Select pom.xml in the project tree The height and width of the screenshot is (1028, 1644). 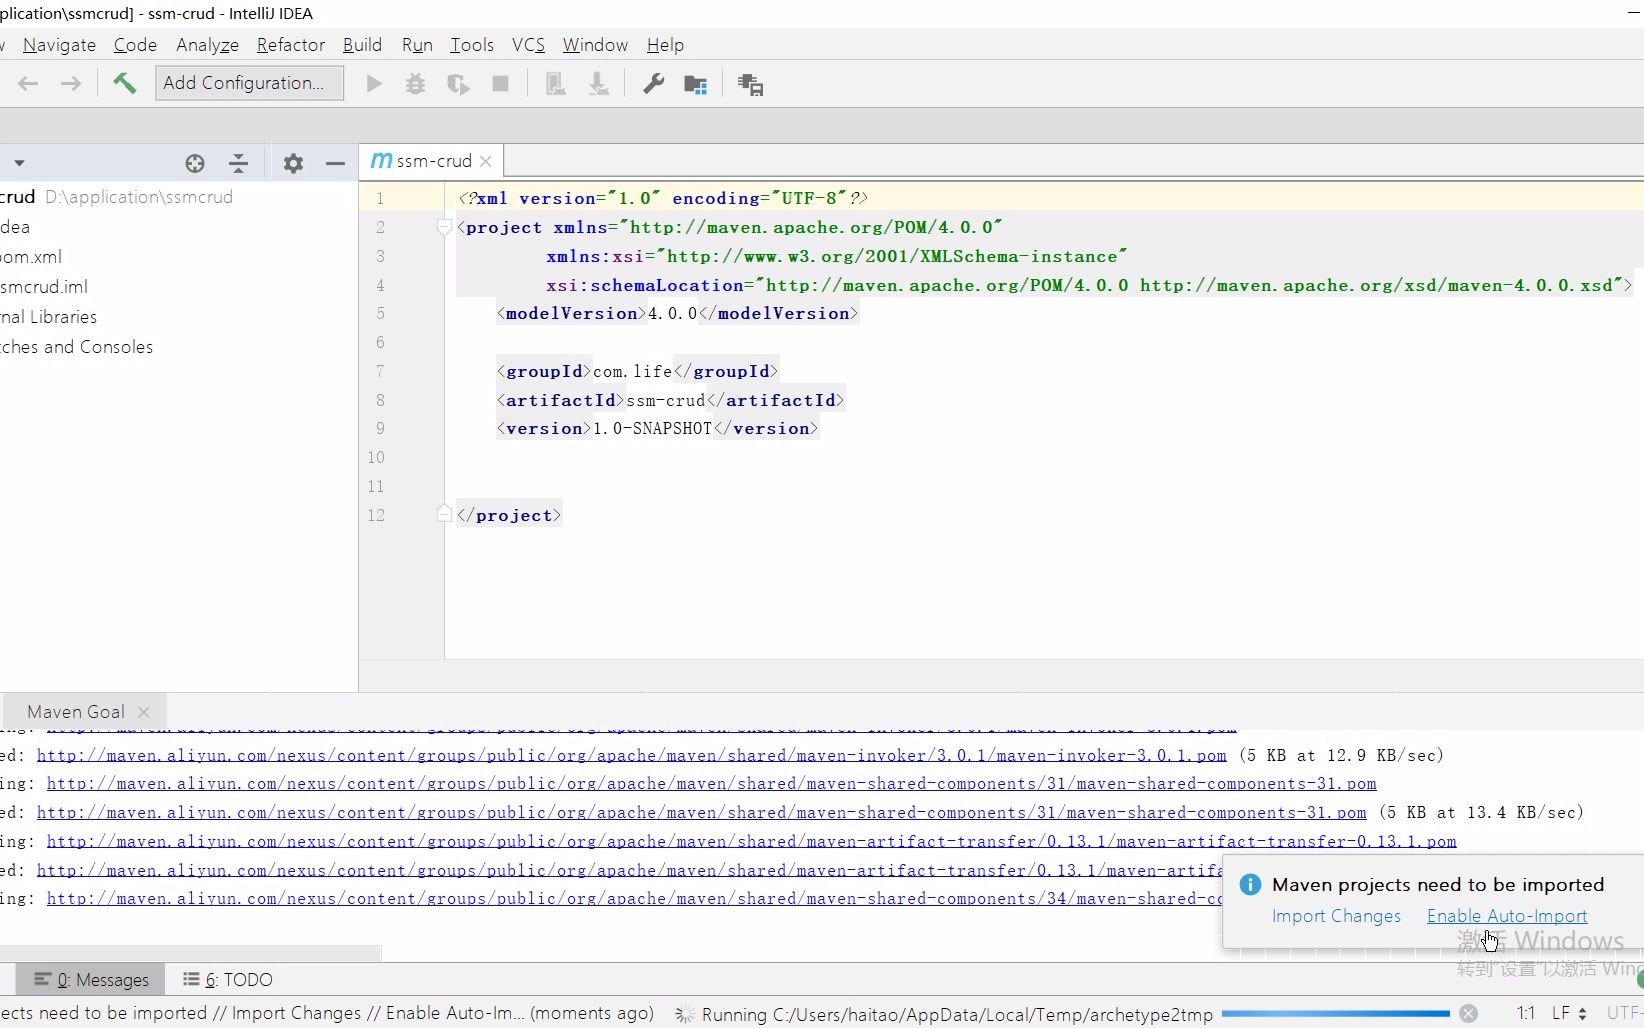point(31,257)
